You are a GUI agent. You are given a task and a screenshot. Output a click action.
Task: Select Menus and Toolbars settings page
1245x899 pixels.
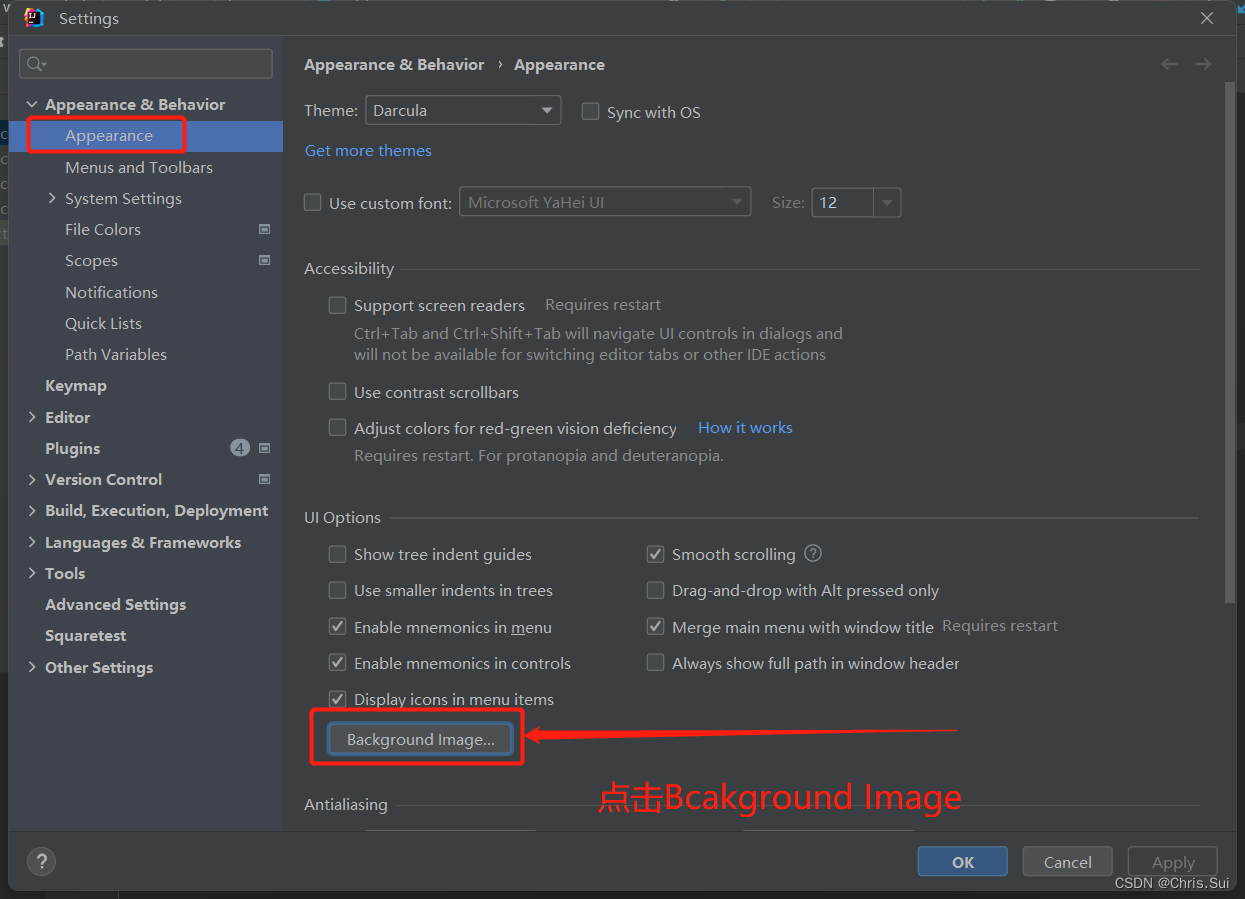tap(139, 167)
